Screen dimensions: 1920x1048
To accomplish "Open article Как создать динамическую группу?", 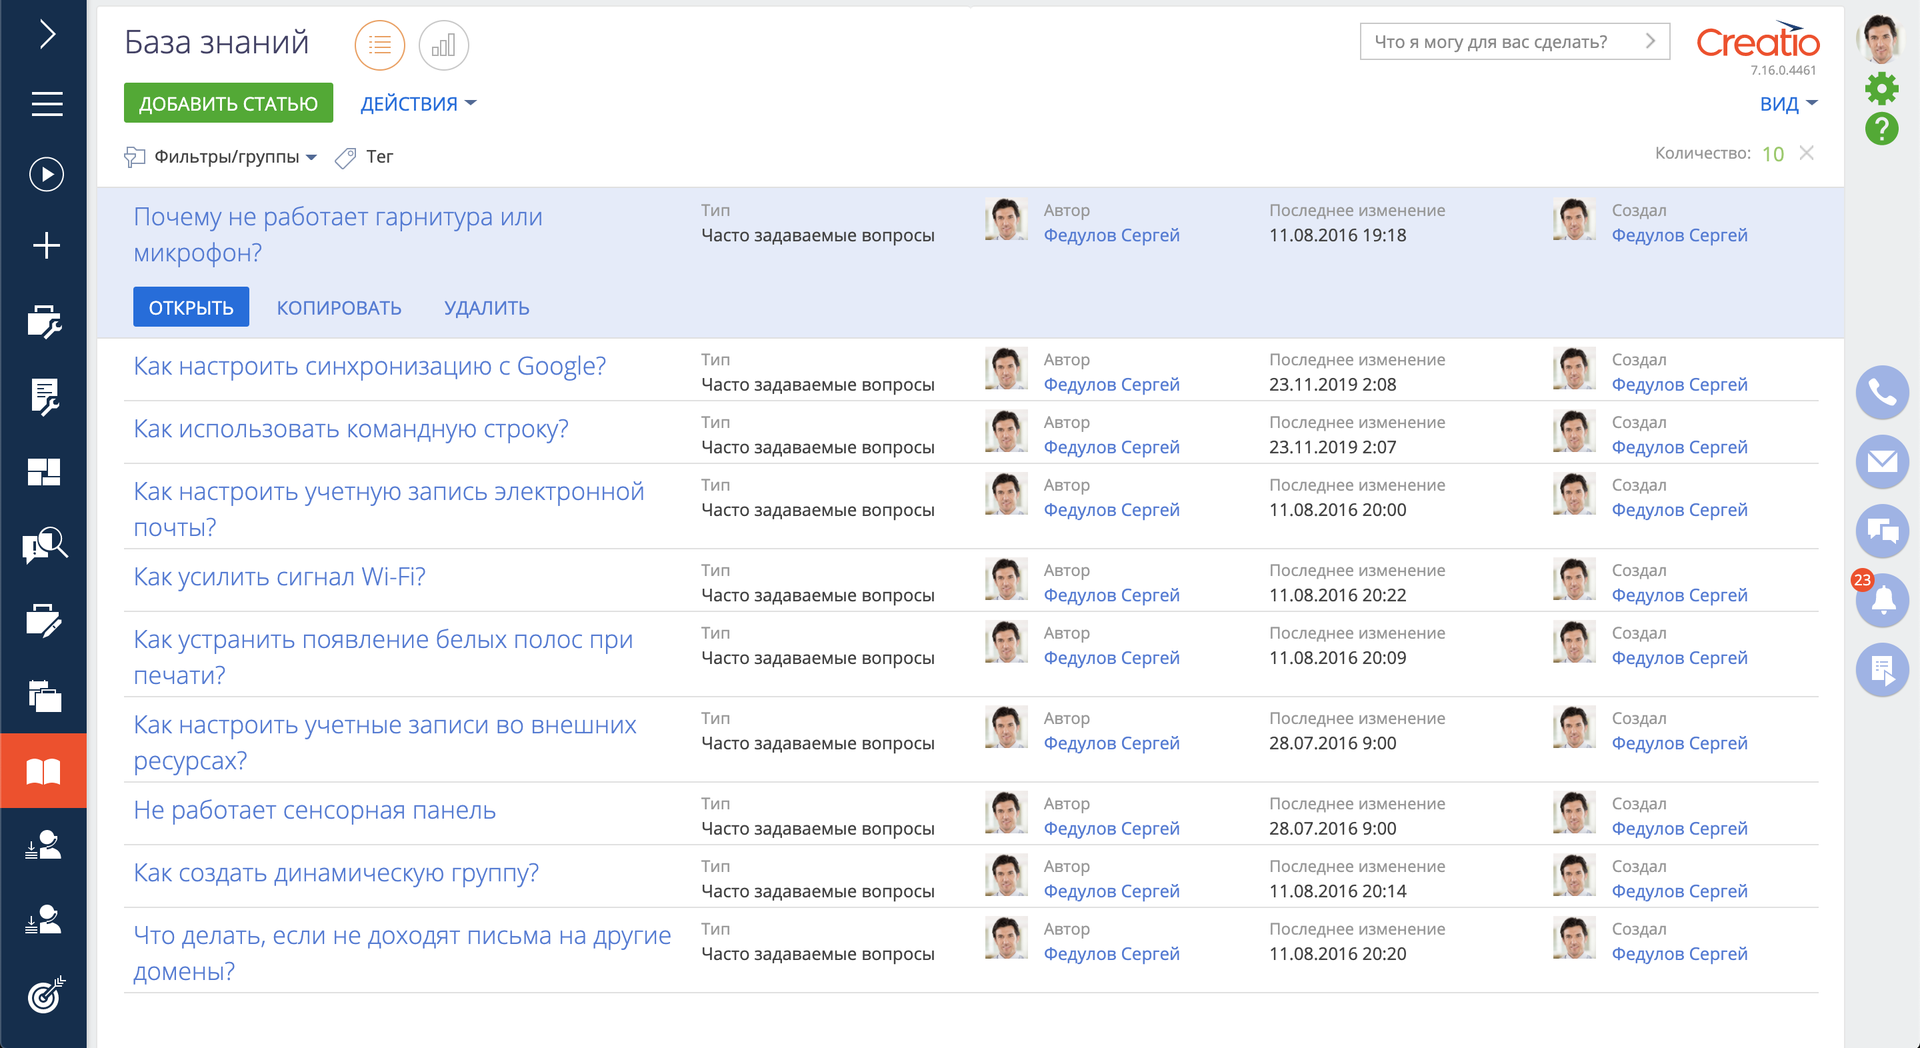I will click(x=336, y=873).
